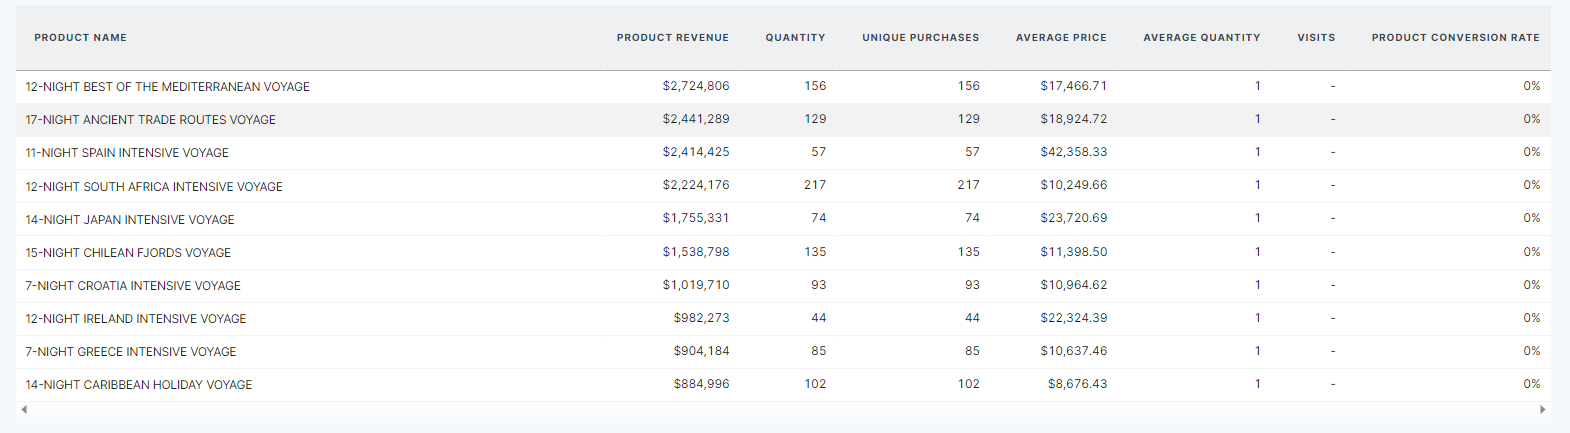Open 17-Night Ancient Trade Routes Voyage

(x=150, y=120)
